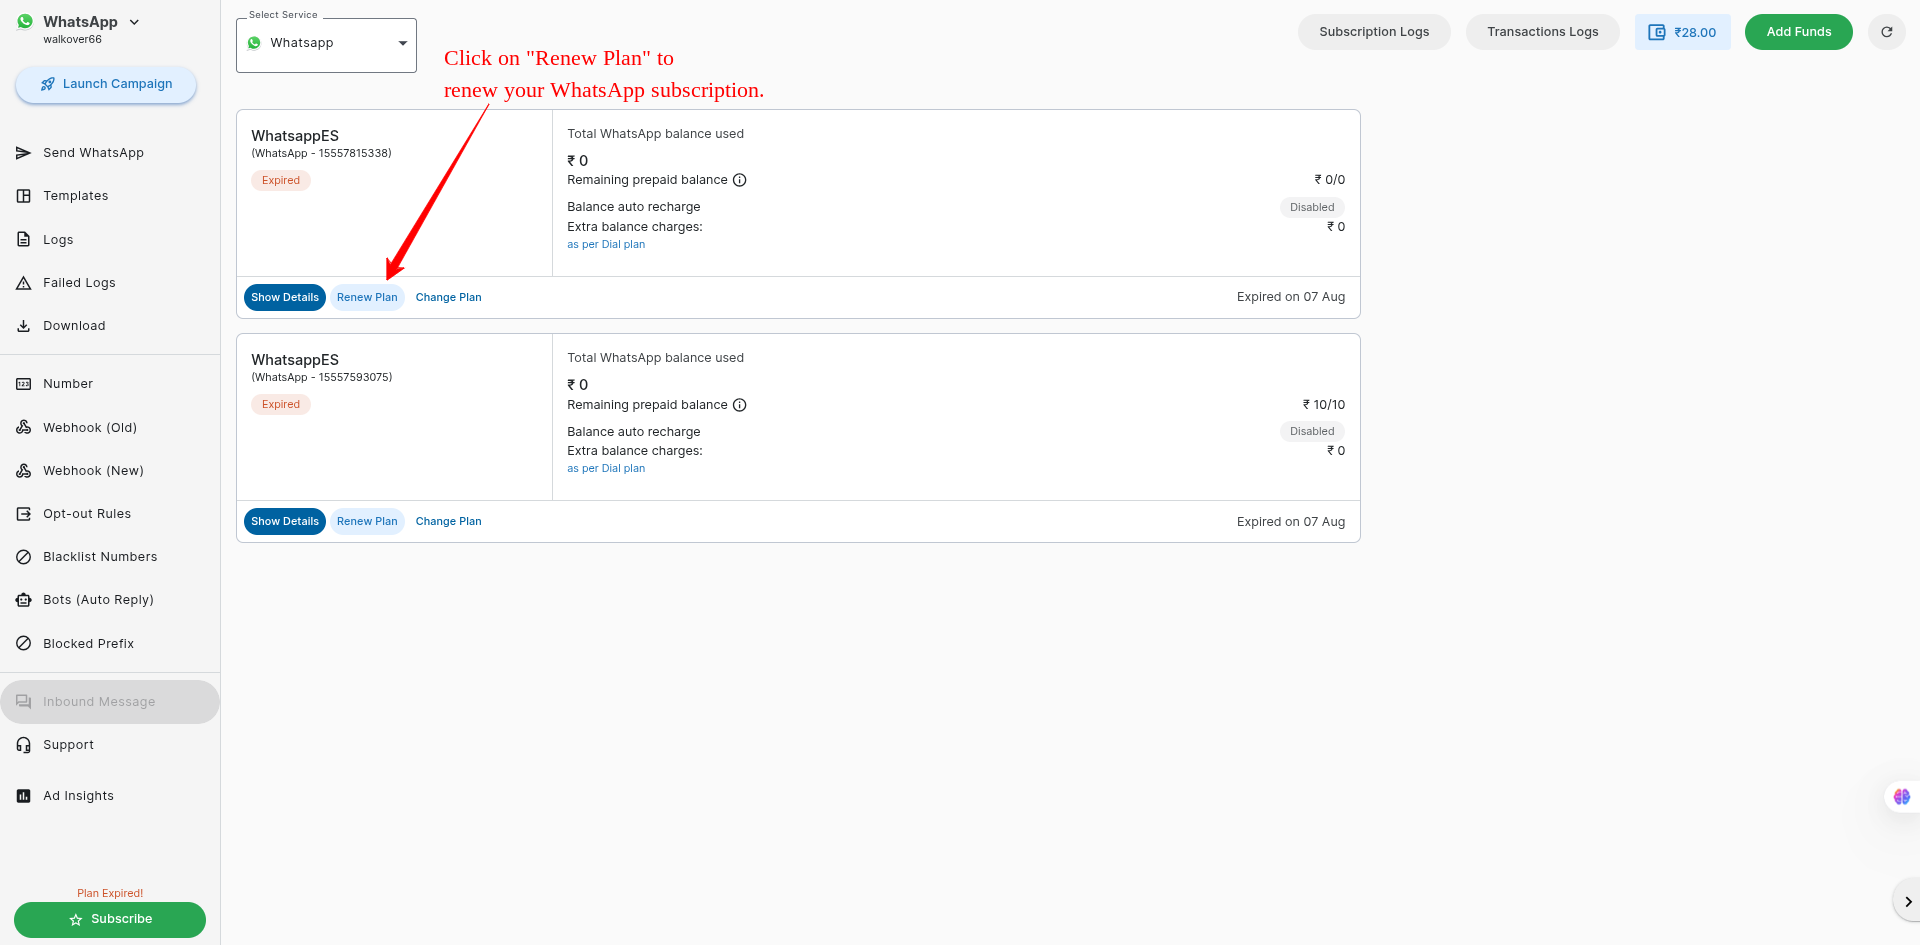This screenshot has width=1920, height=945.
Task: Open Subscription Logs
Action: coord(1374,32)
